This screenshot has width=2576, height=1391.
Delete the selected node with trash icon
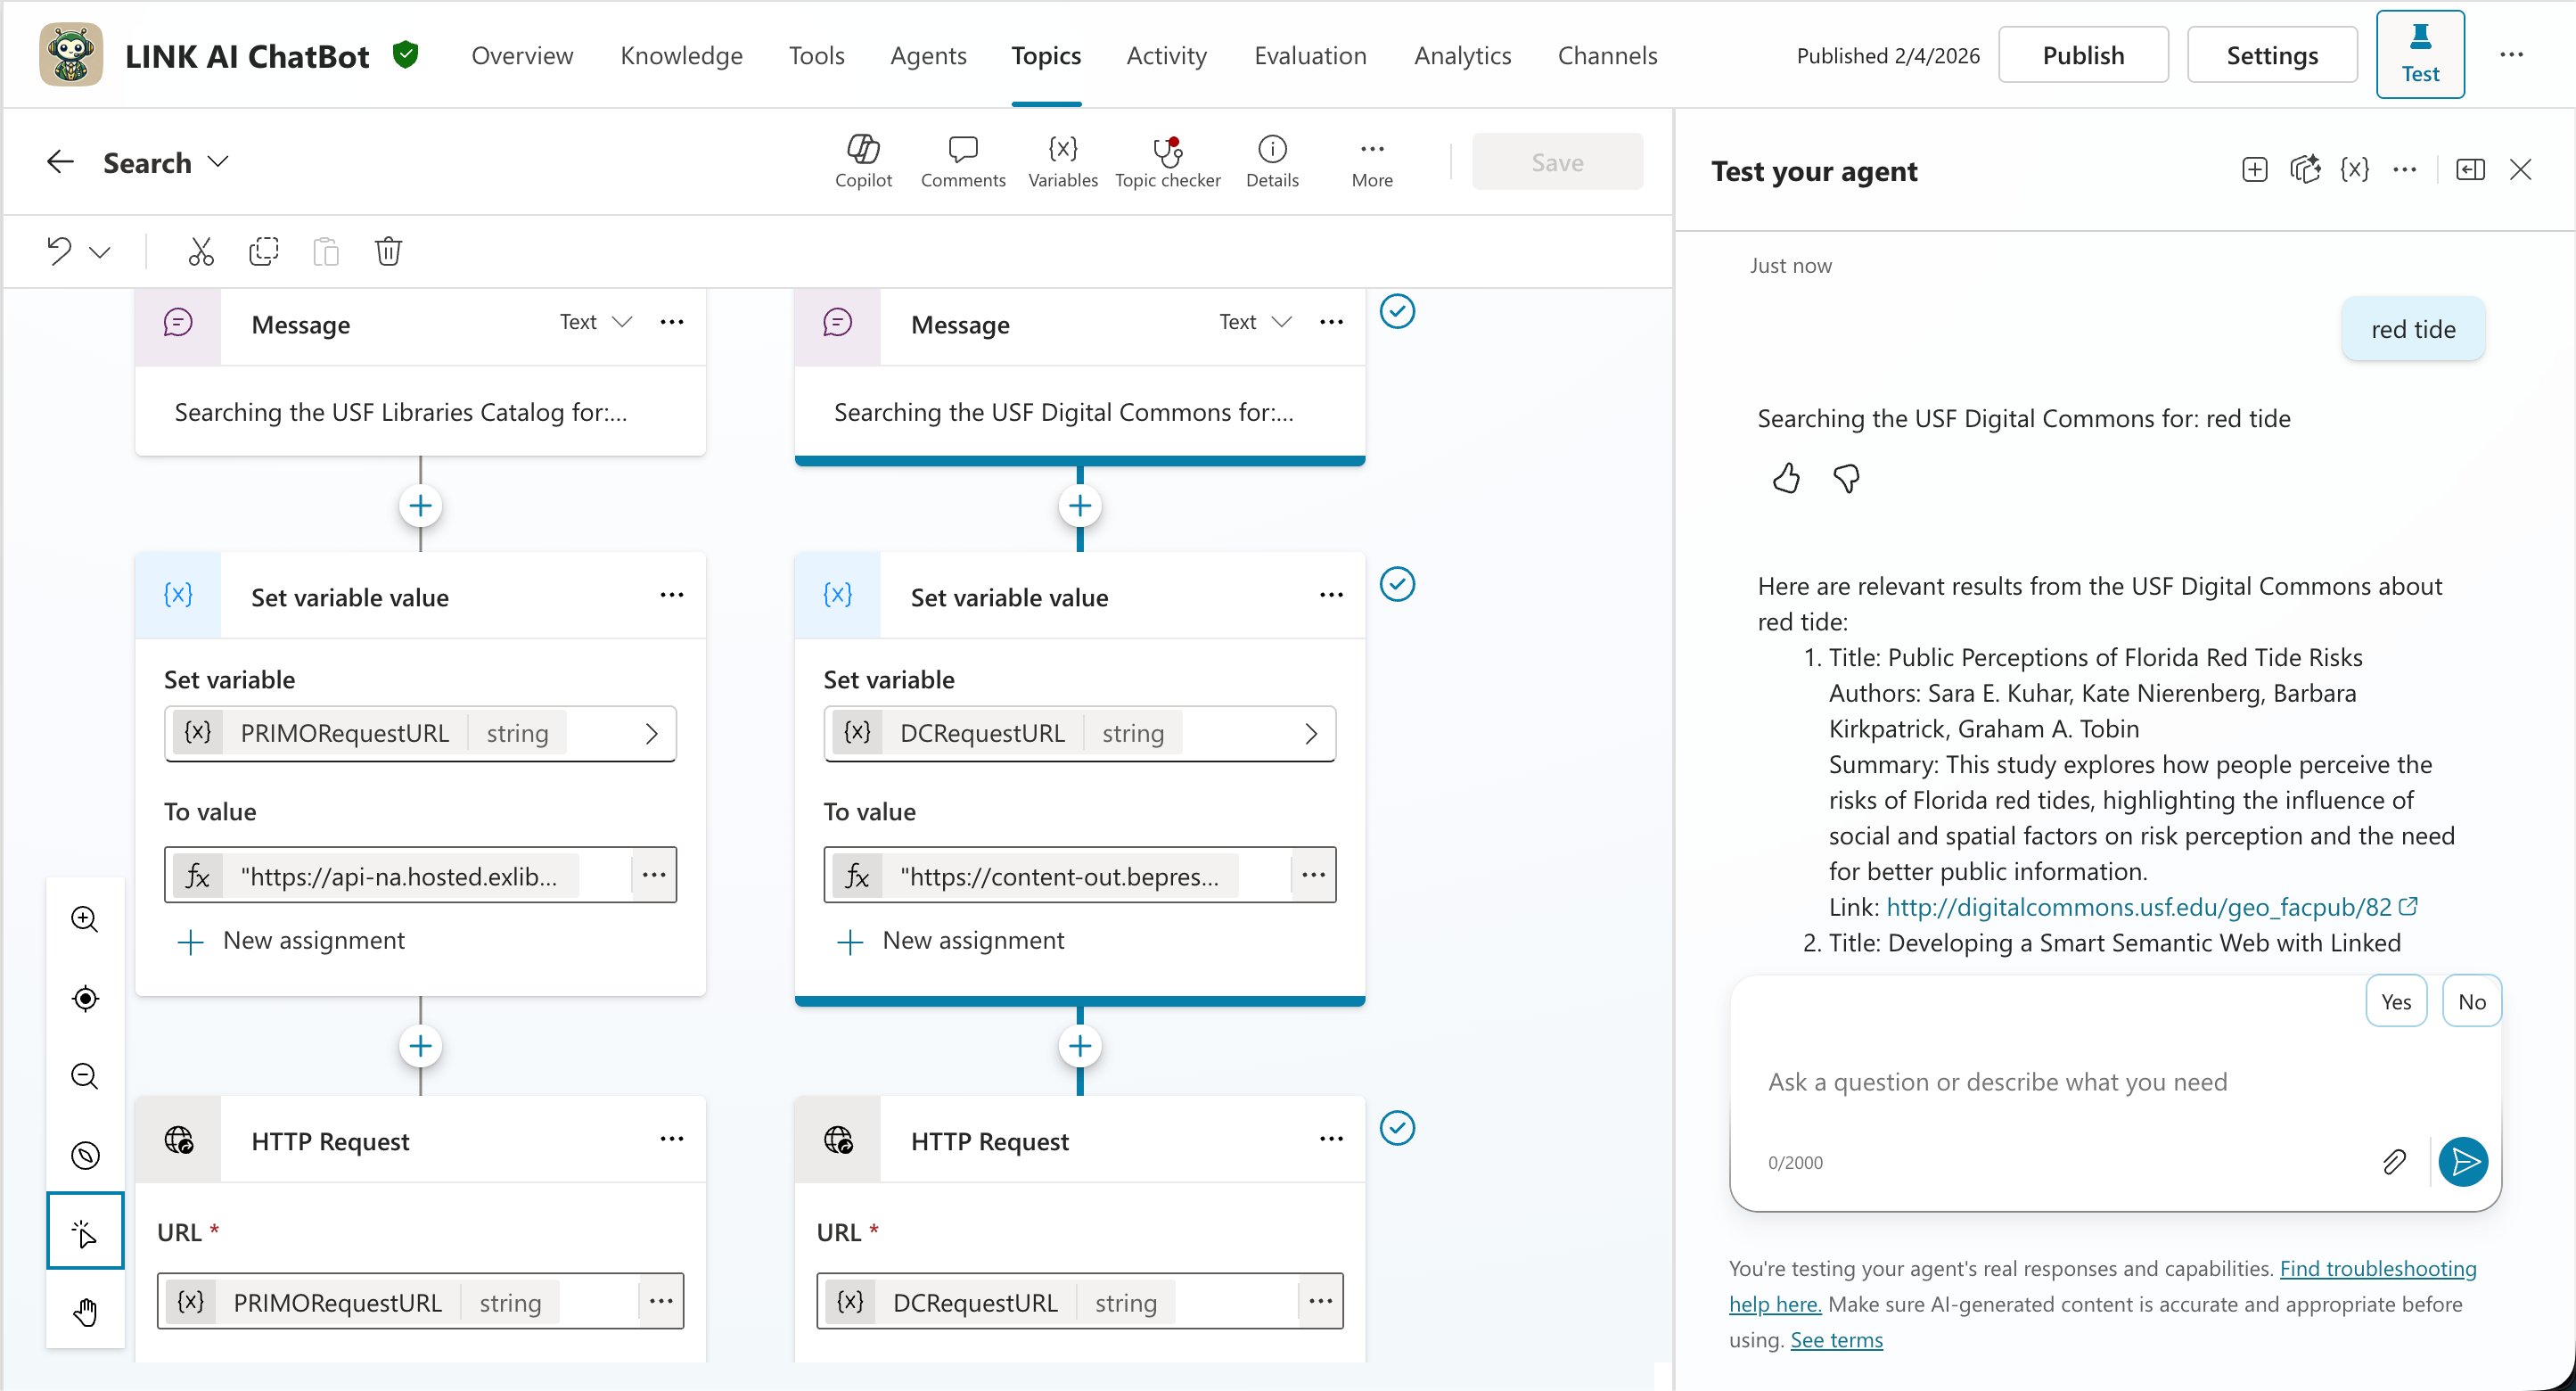click(388, 251)
